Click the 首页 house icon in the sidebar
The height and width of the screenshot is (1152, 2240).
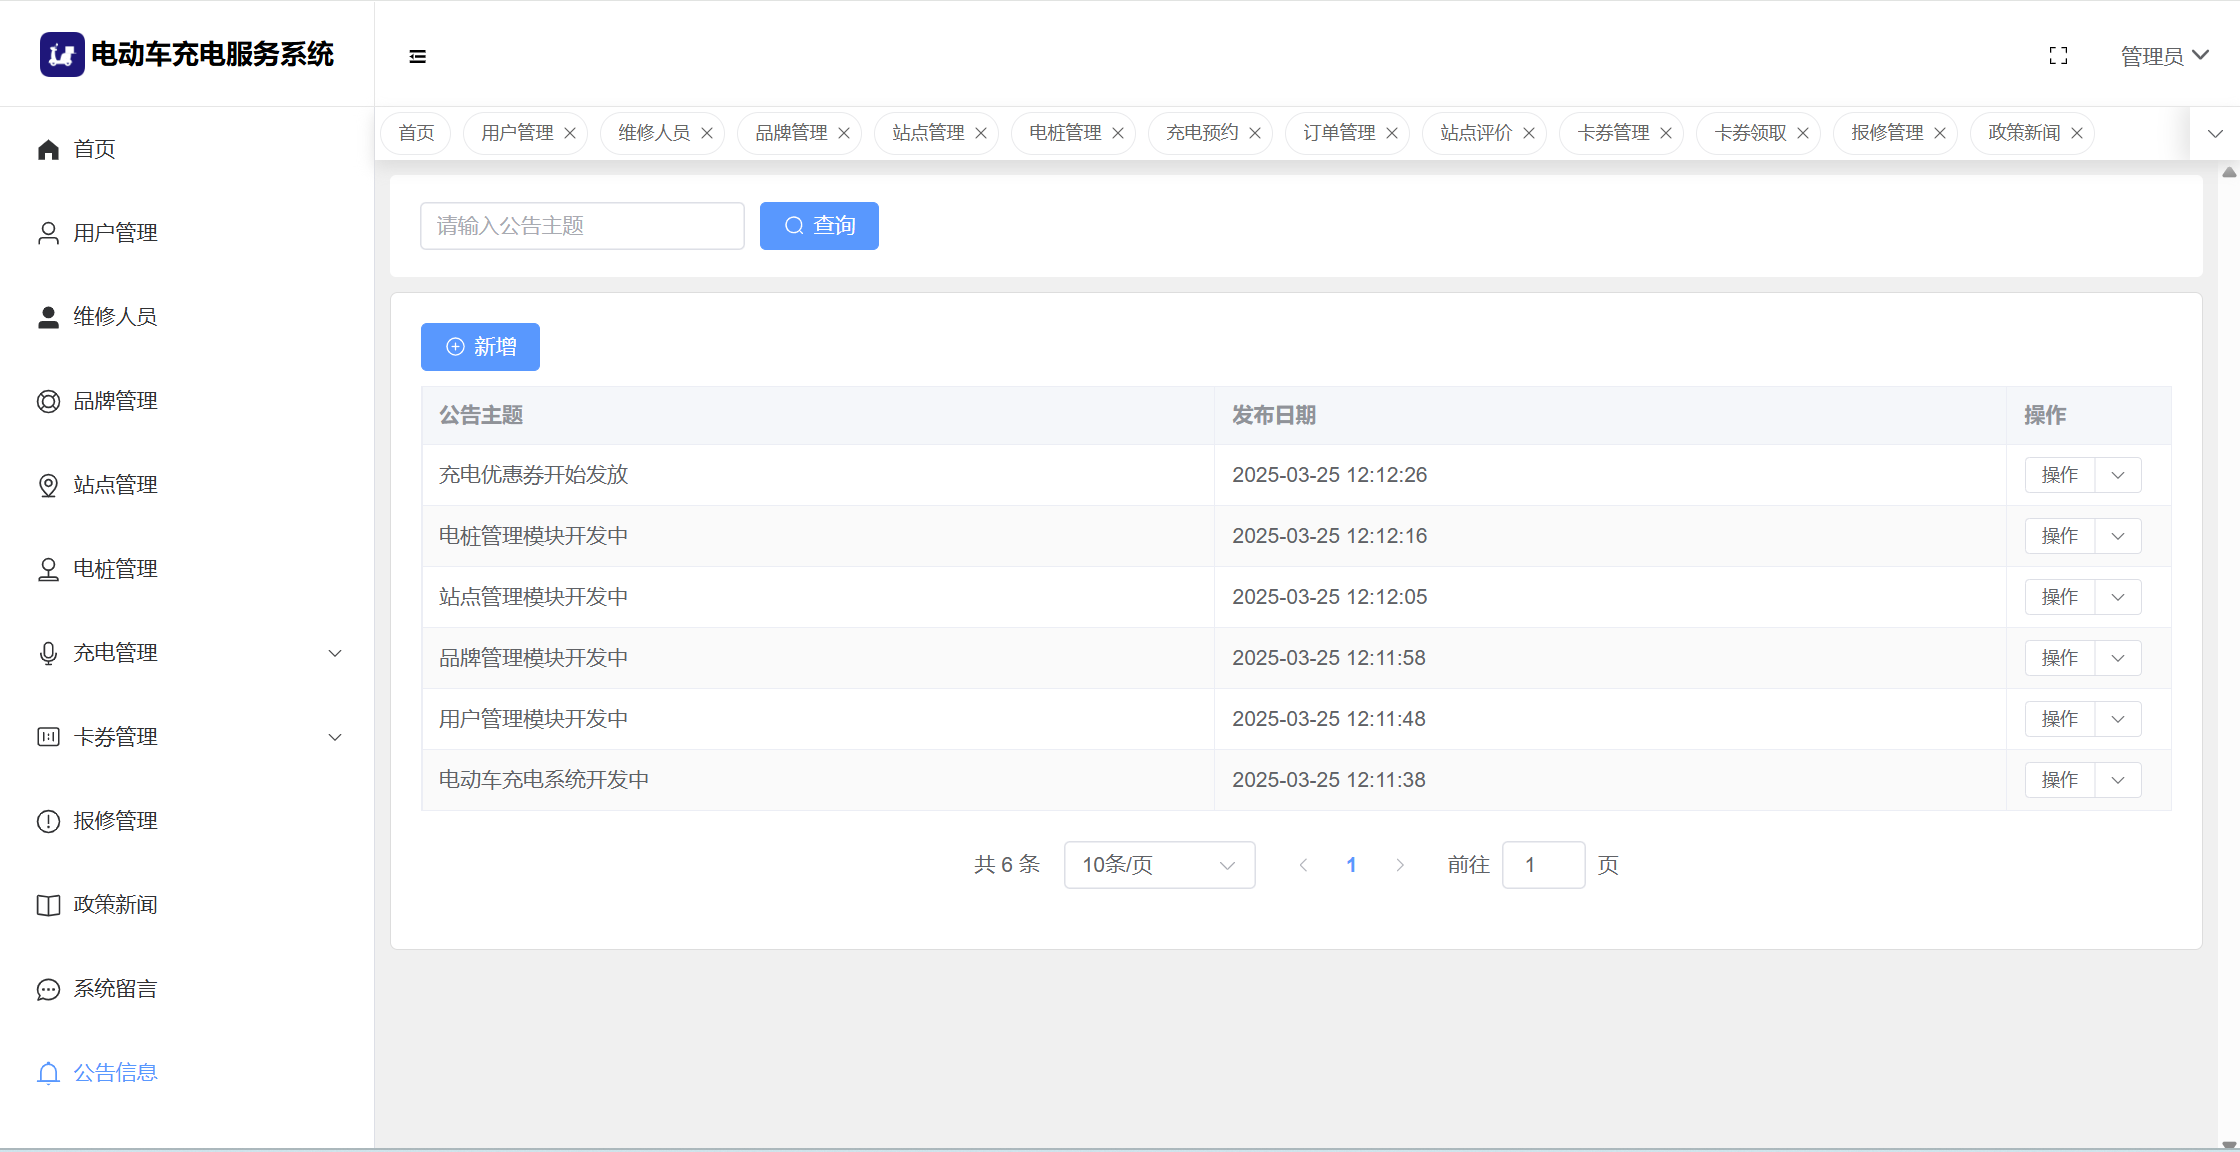click(x=48, y=149)
